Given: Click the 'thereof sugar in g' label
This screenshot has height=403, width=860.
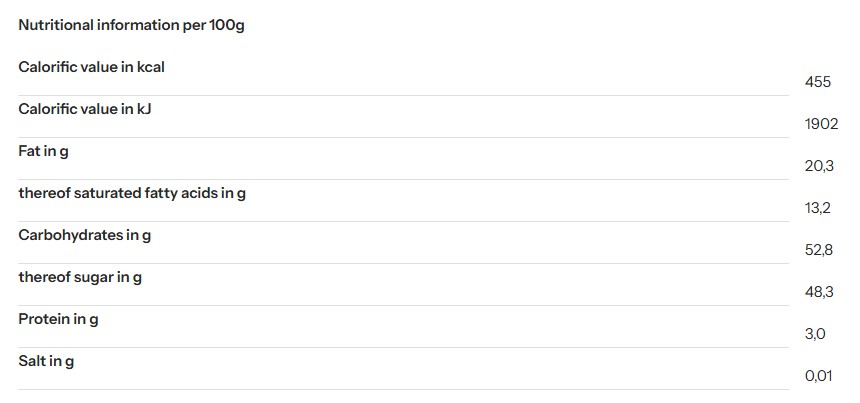Looking at the screenshot, I should pyautogui.click(x=80, y=277).
